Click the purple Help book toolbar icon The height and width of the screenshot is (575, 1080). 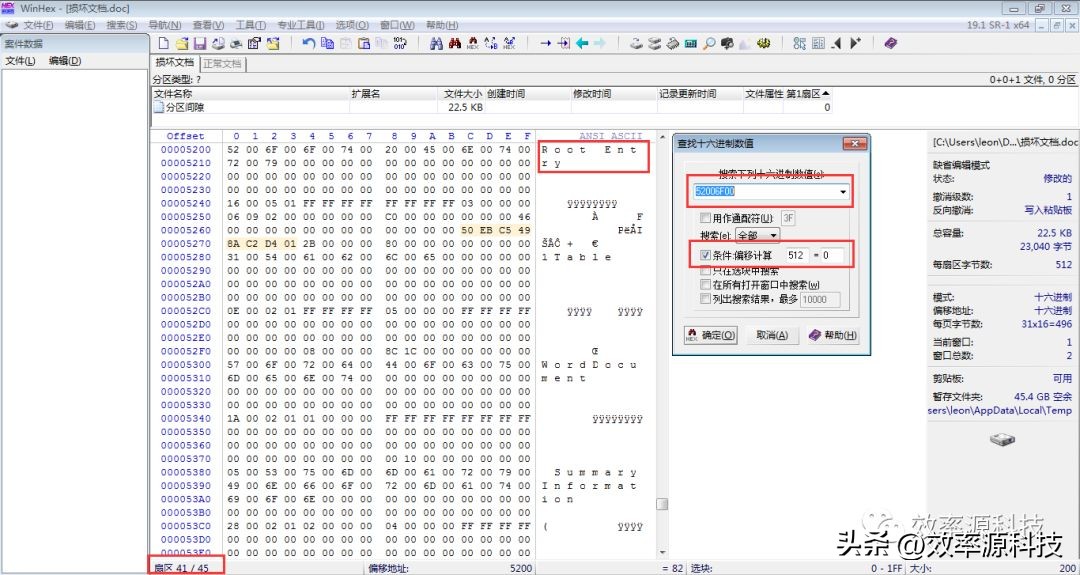click(891, 43)
